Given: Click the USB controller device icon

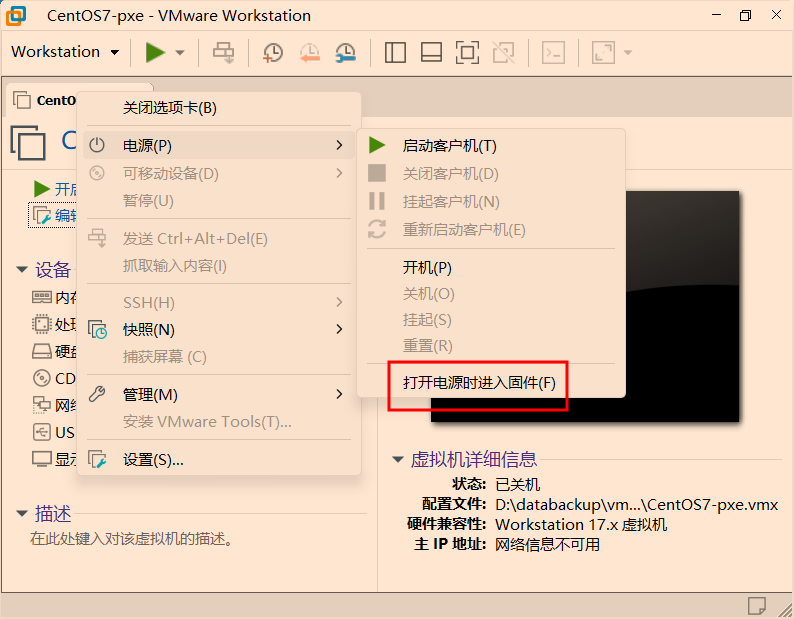Looking at the screenshot, I should tap(42, 432).
